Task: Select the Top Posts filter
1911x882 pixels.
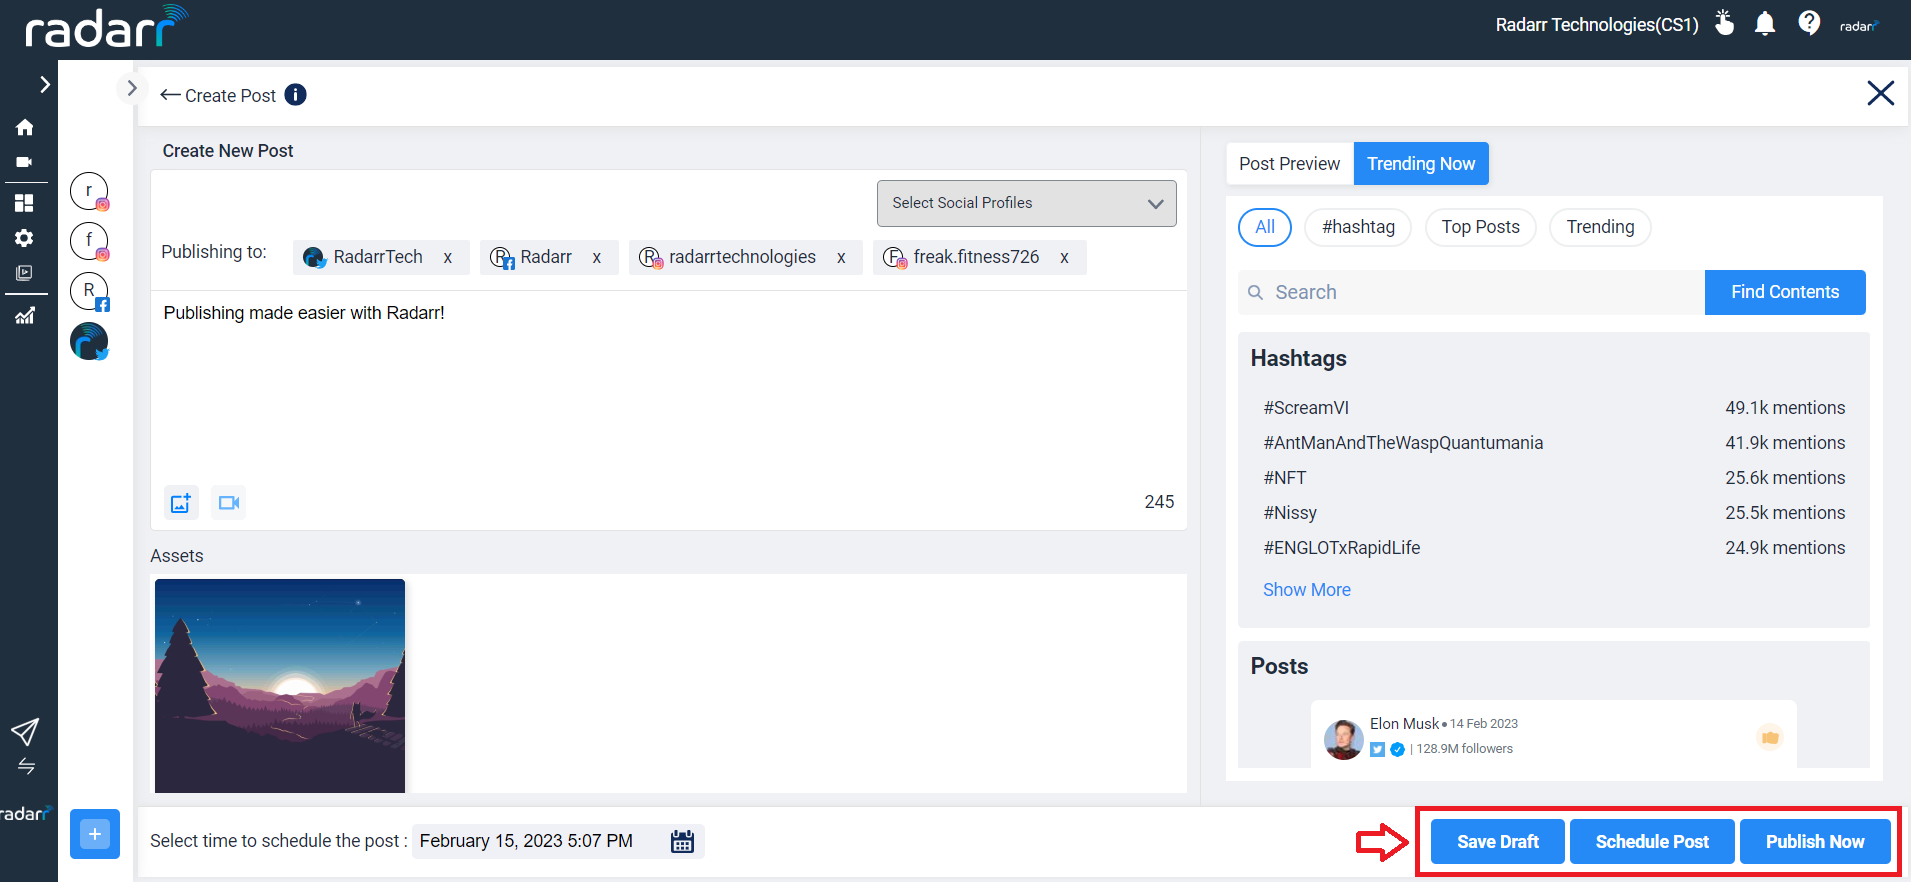Action: 1480,227
